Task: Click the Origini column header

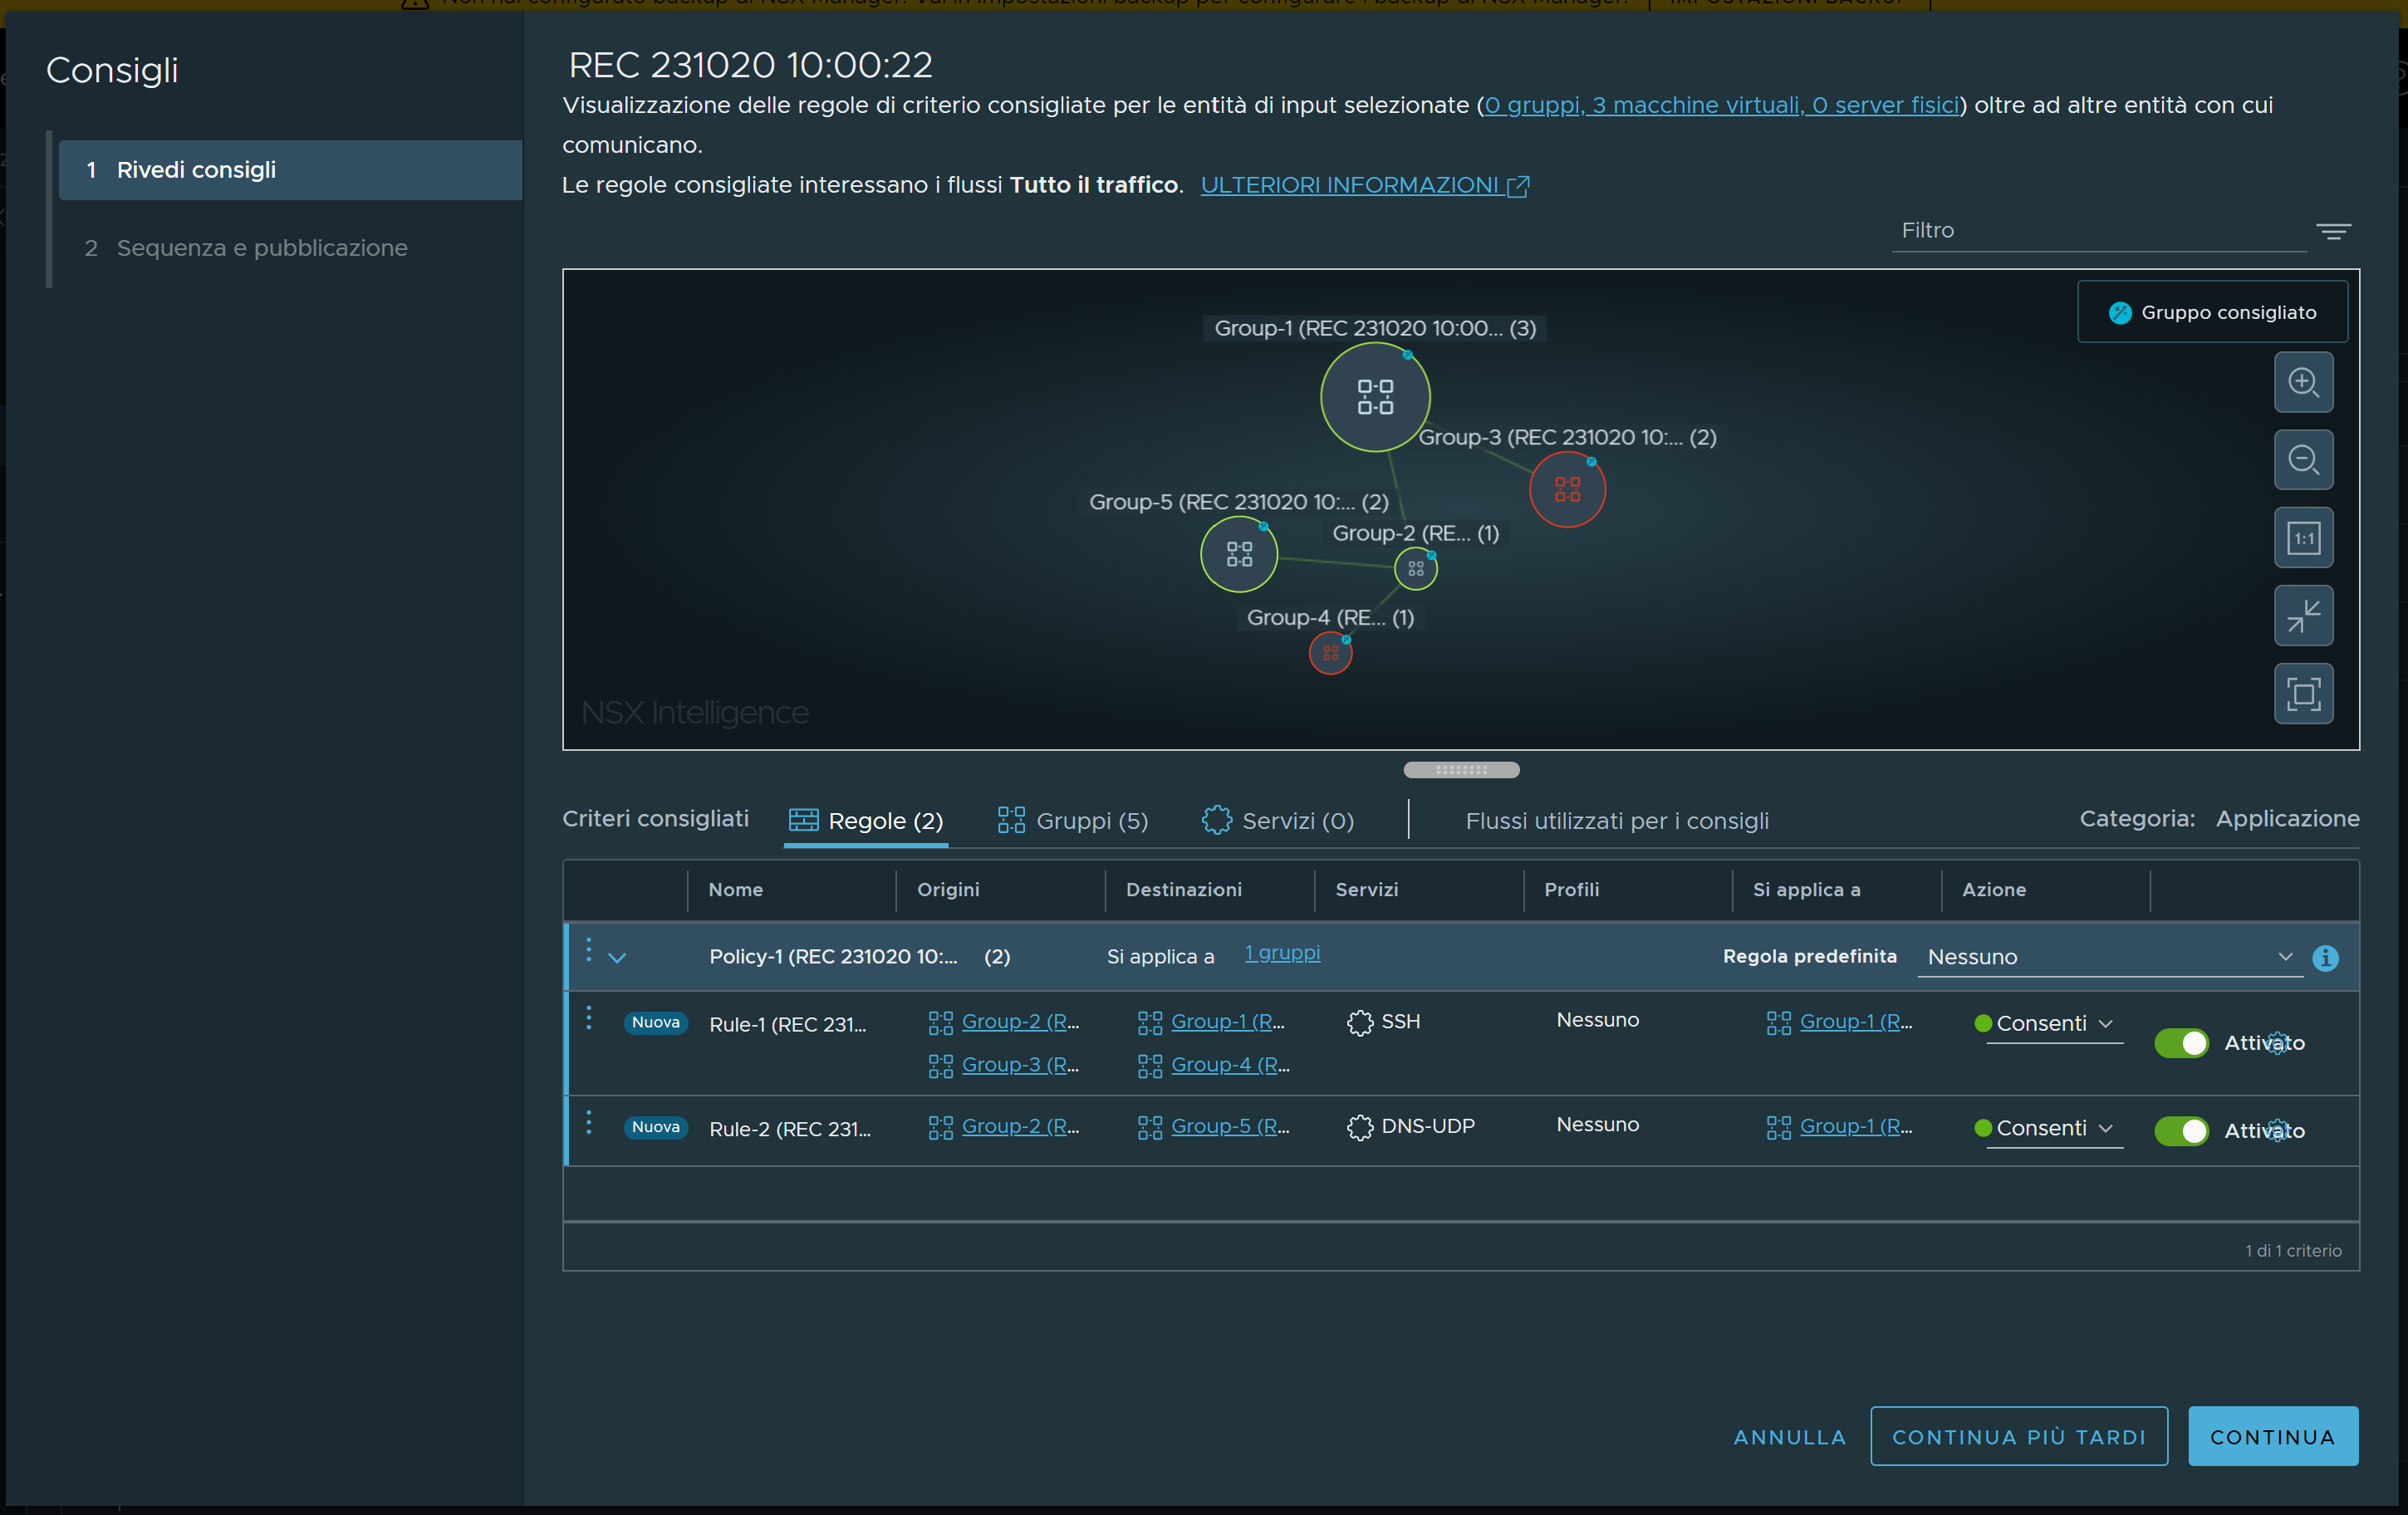Action: point(948,890)
